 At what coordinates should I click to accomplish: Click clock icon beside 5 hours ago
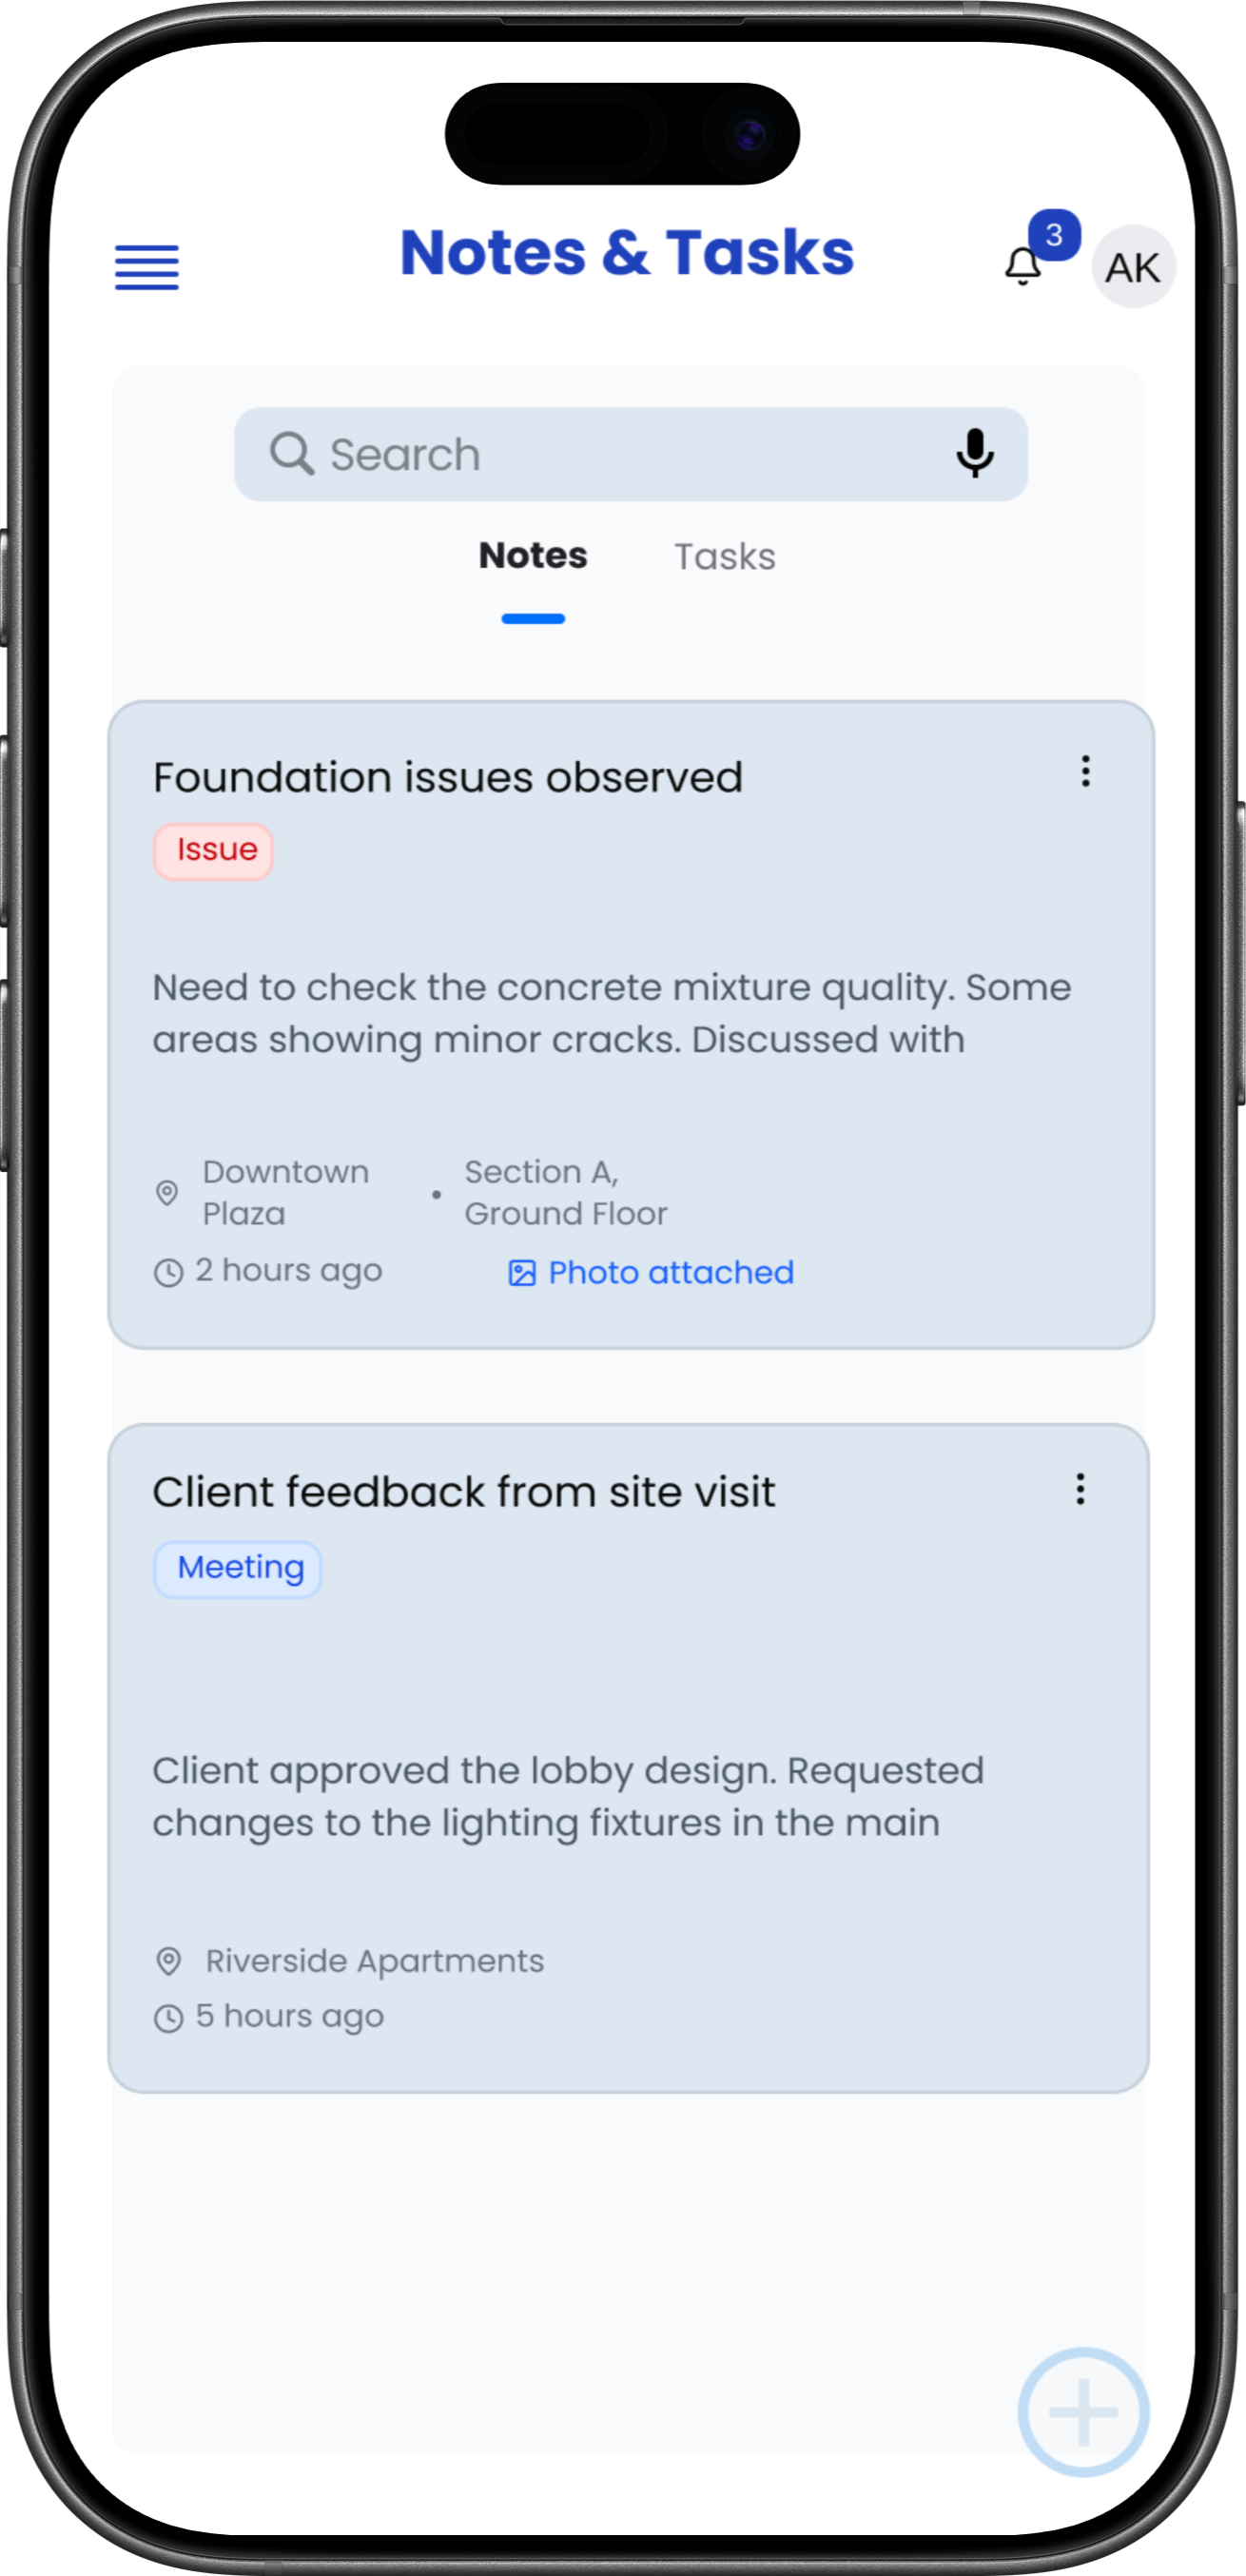(168, 2018)
